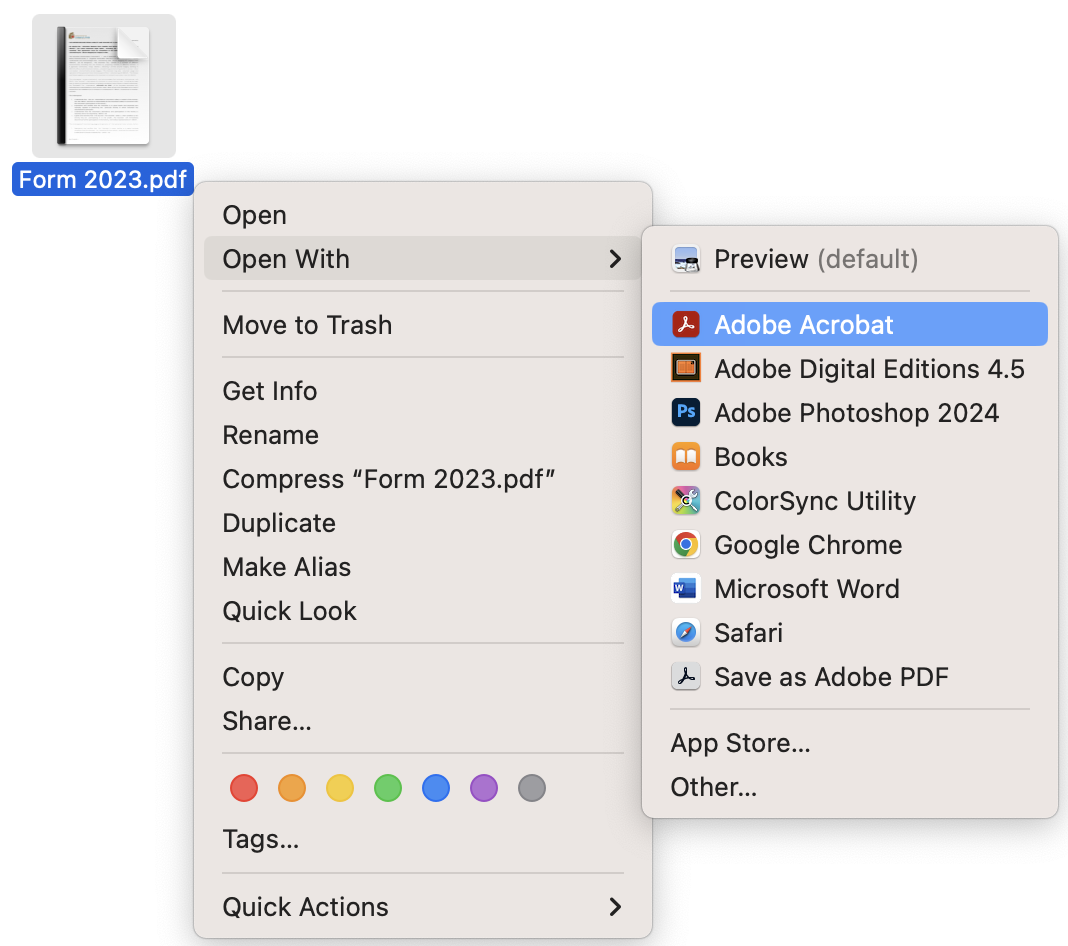Open the file in Google Chrome
The image size is (1068, 946).
coord(849,545)
